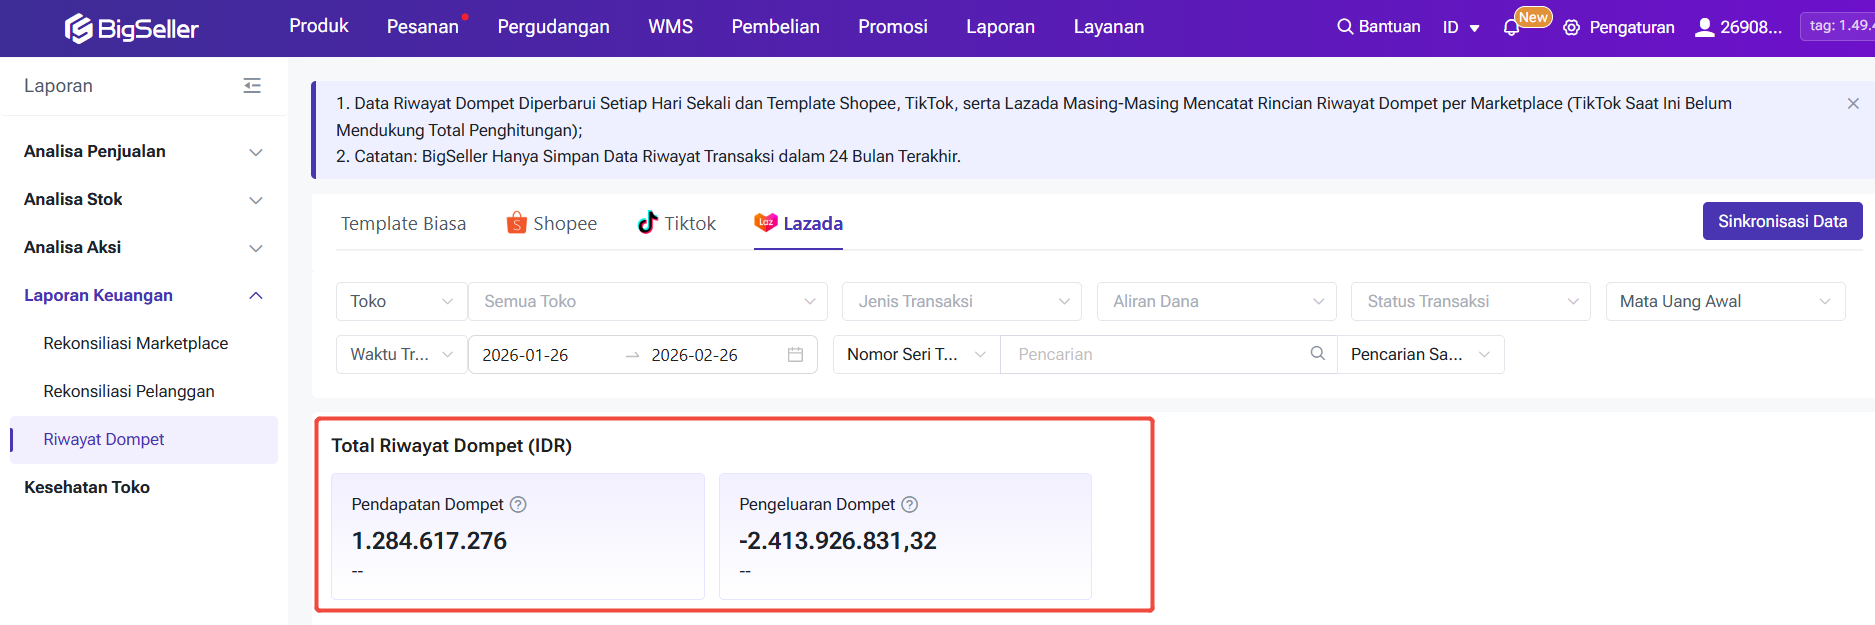Open the notification bell

[1511, 28]
